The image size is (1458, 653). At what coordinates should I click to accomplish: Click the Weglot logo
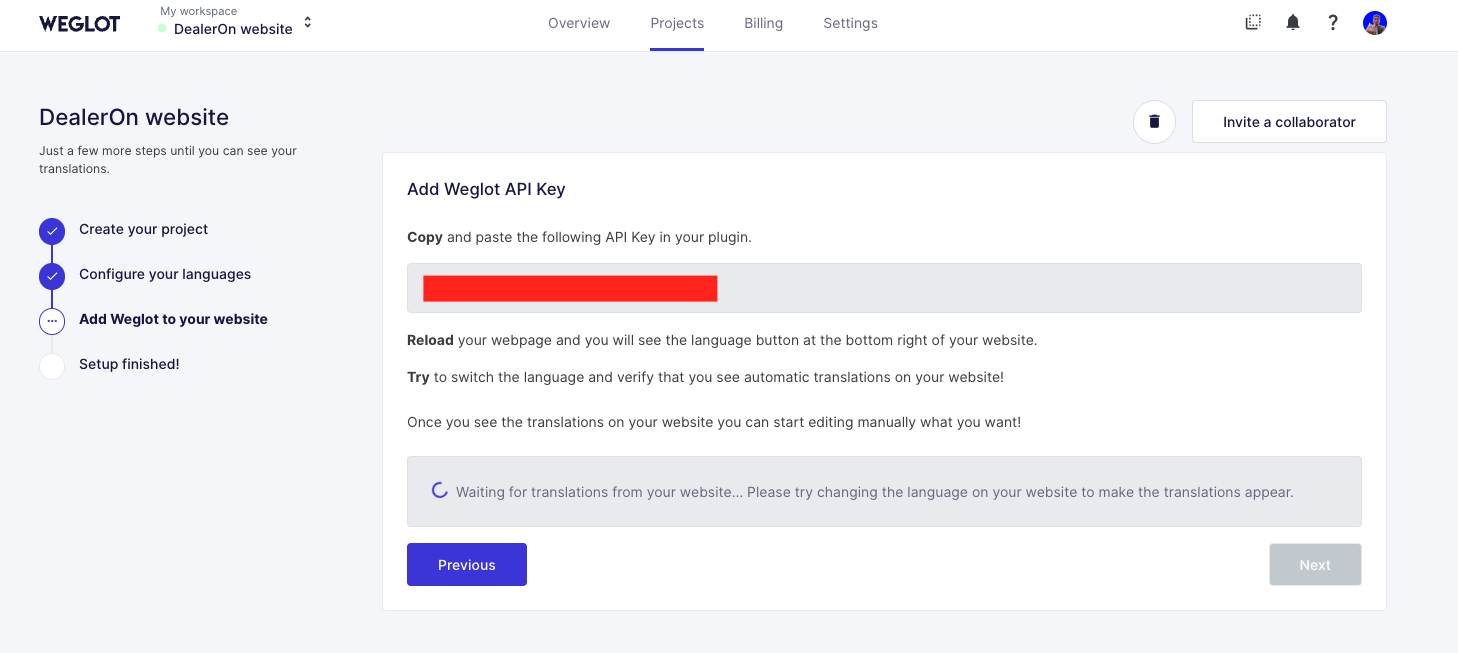click(79, 23)
